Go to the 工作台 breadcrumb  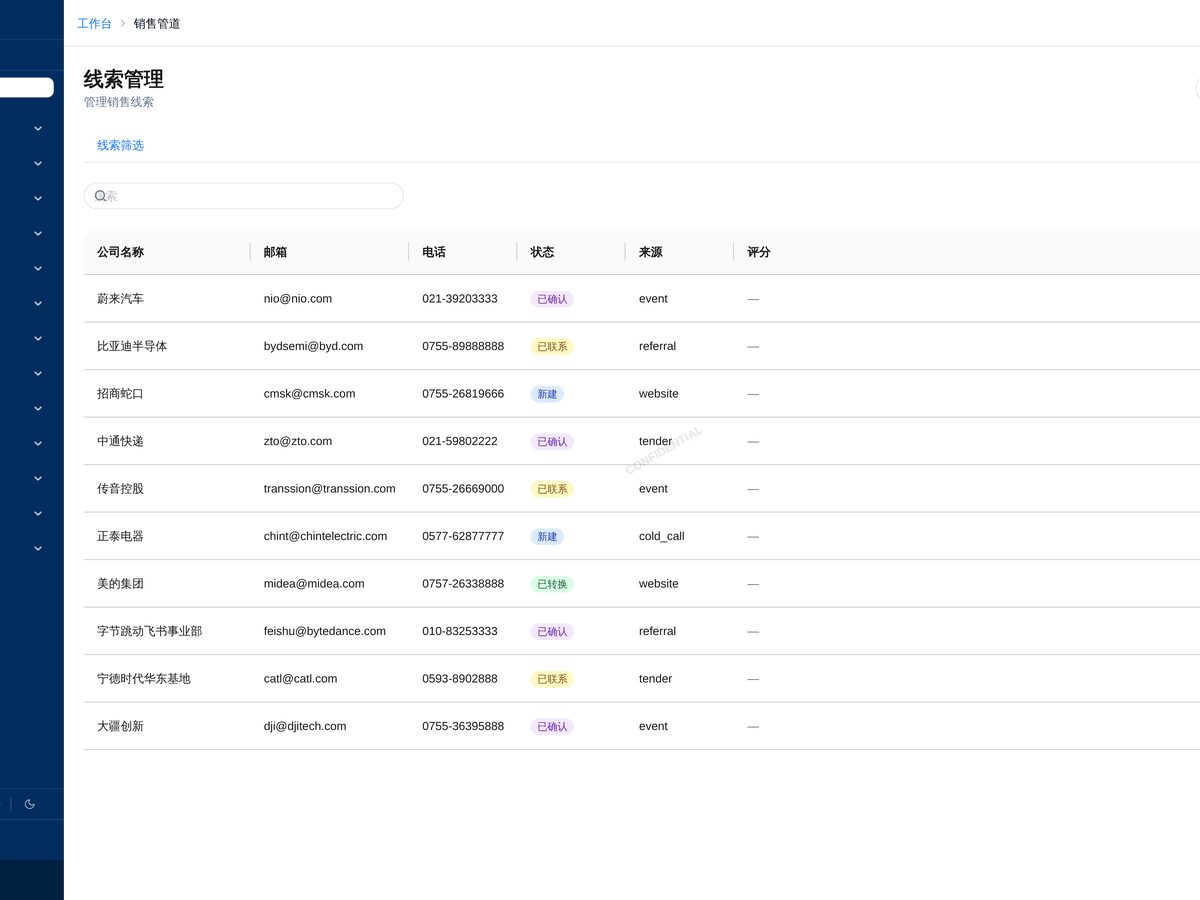[94, 23]
